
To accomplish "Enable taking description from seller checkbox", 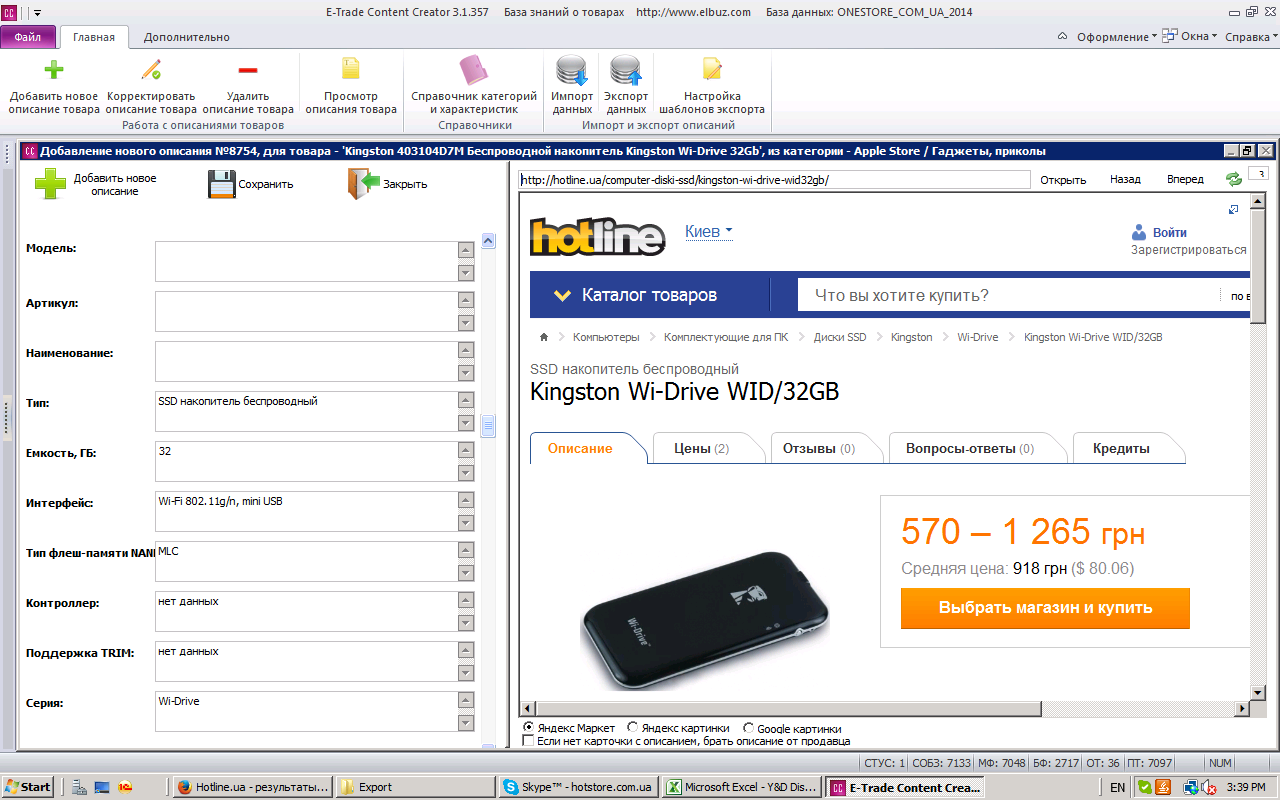I will pyautogui.click(x=529, y=741).
